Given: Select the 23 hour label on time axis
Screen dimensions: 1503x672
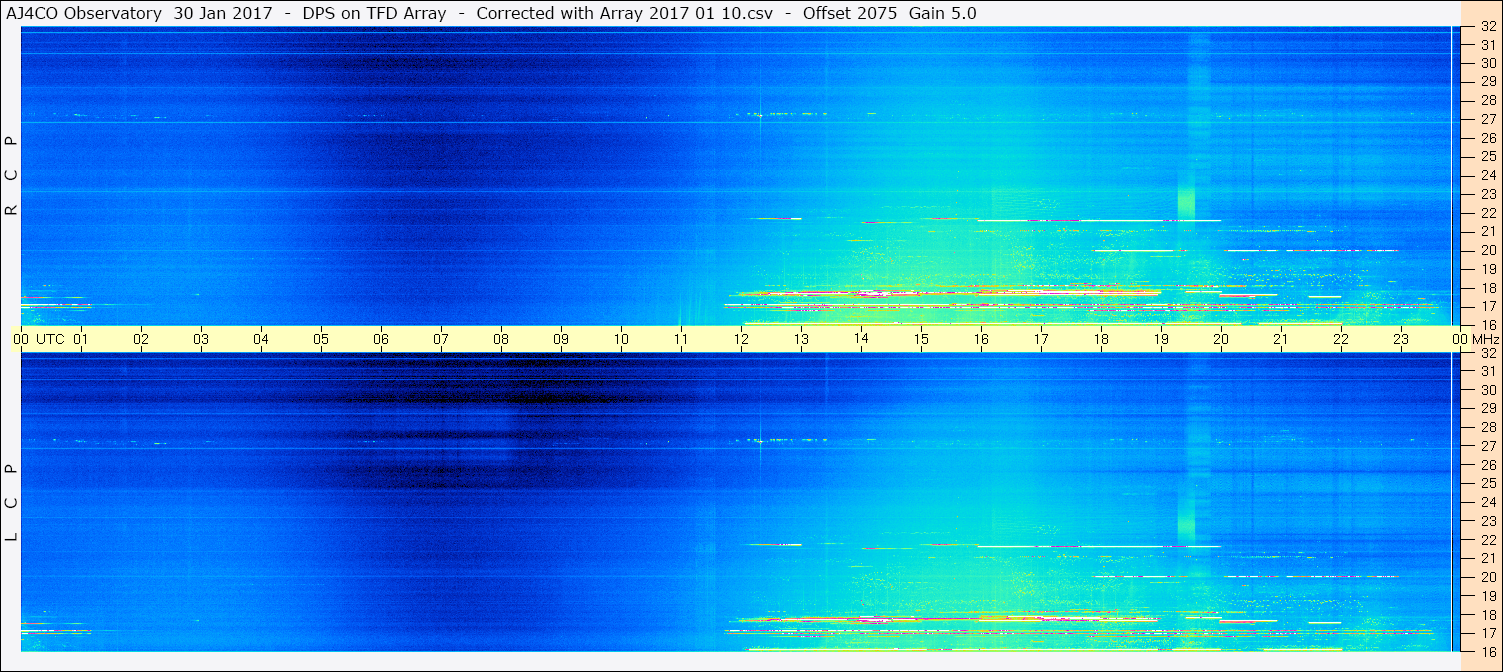Looking at the screenshot, I should (1400, 339).
